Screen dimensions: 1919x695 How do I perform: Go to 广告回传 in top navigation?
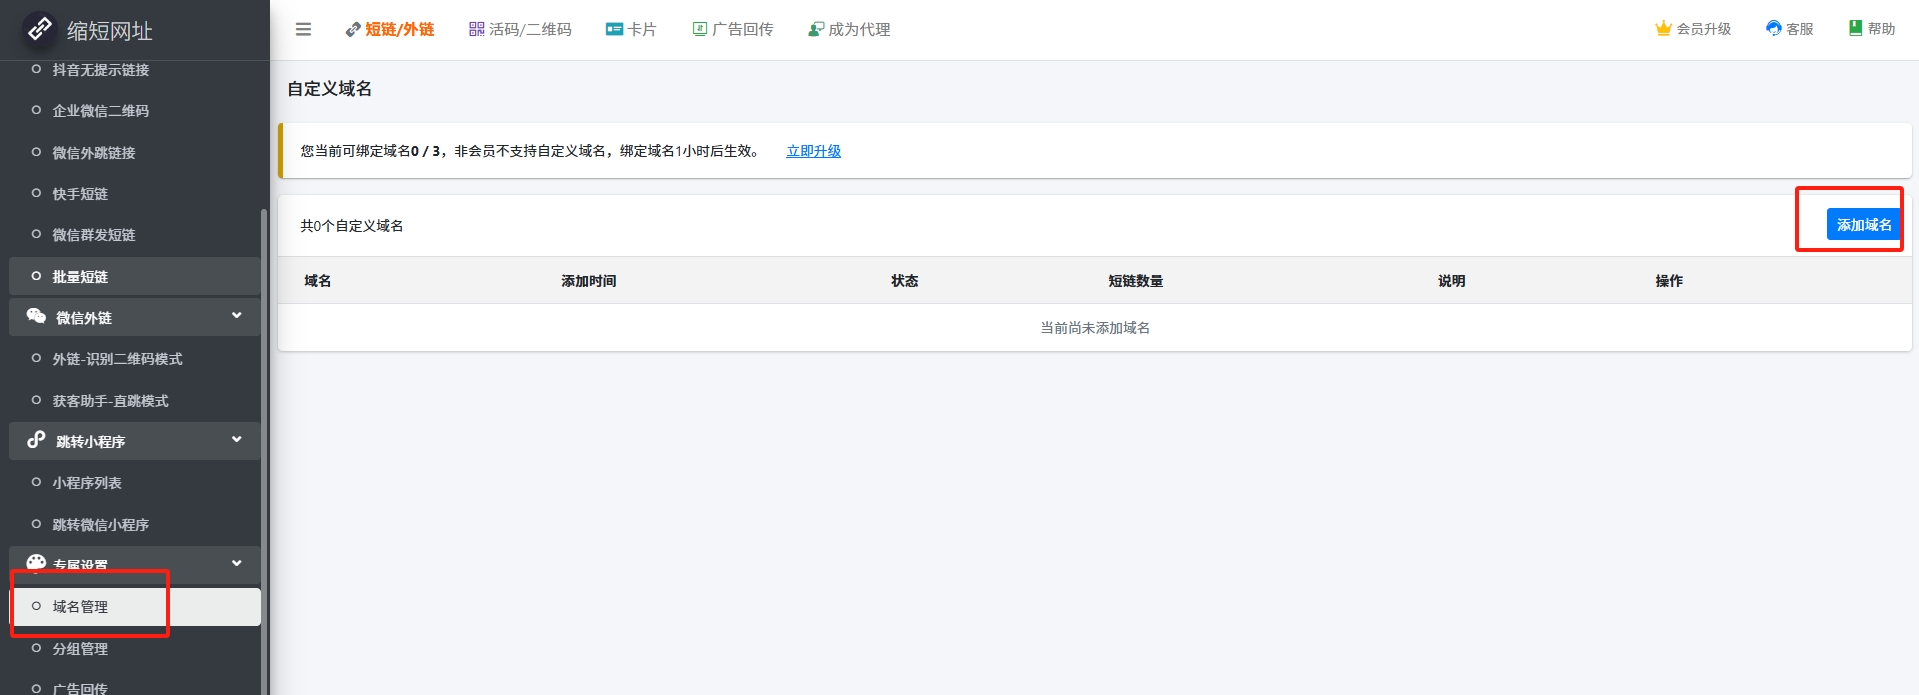(x=733, y=30)
